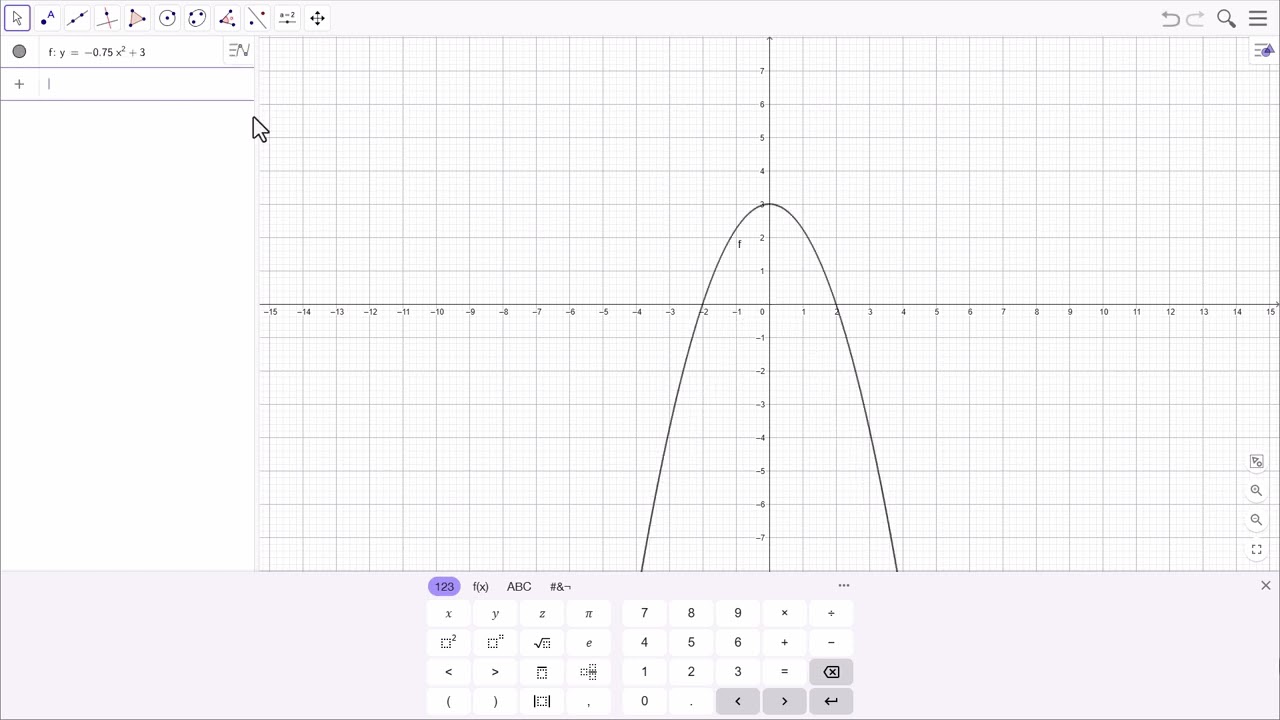Select the Circle with Center tool
The width and height of the screenshot is (1280, 720).
167,18
